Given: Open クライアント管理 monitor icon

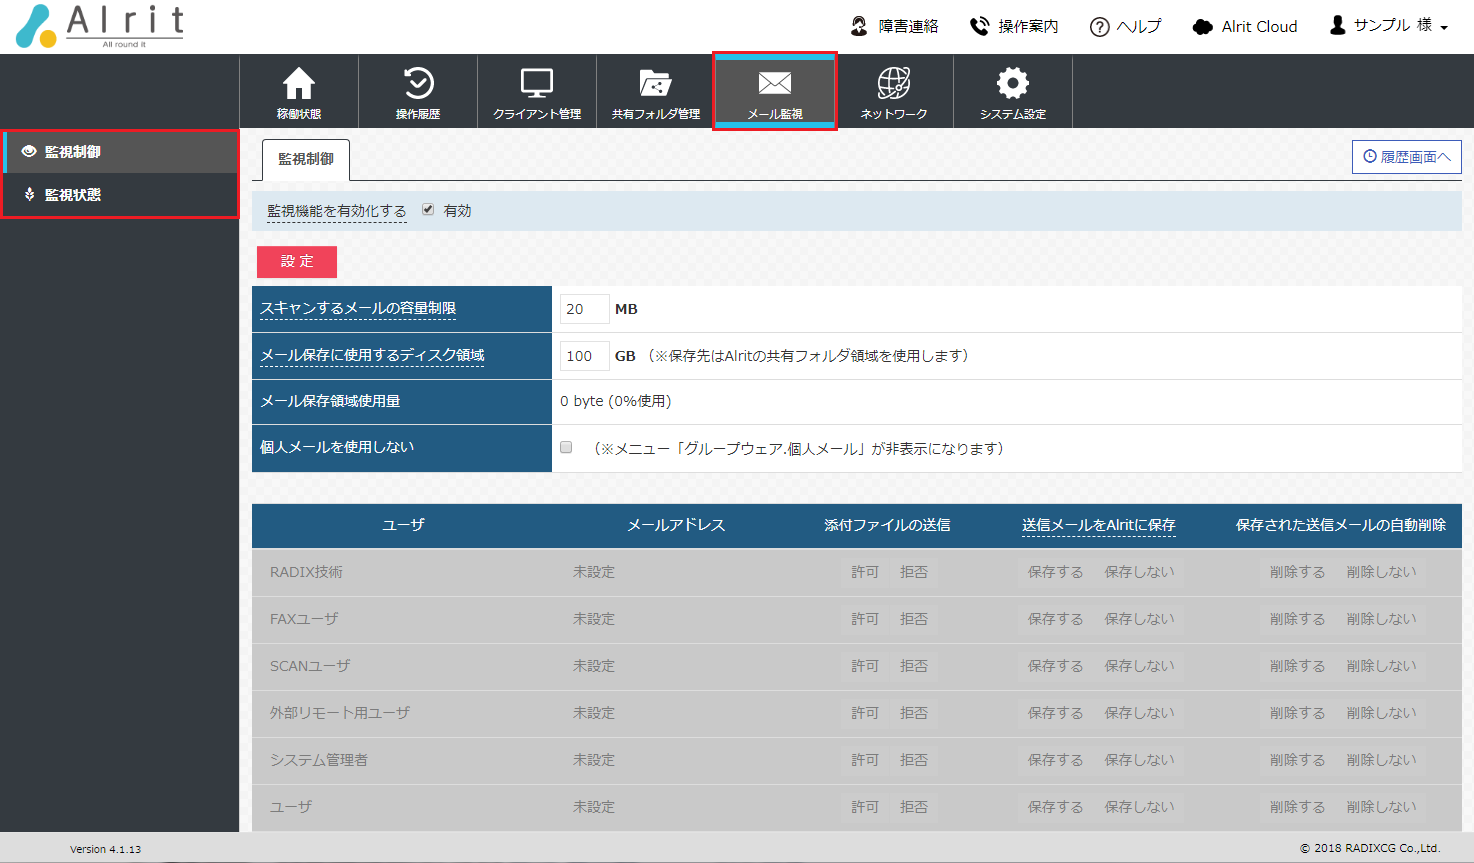Looking at the screenshot, I should click(x=537, y=84).
